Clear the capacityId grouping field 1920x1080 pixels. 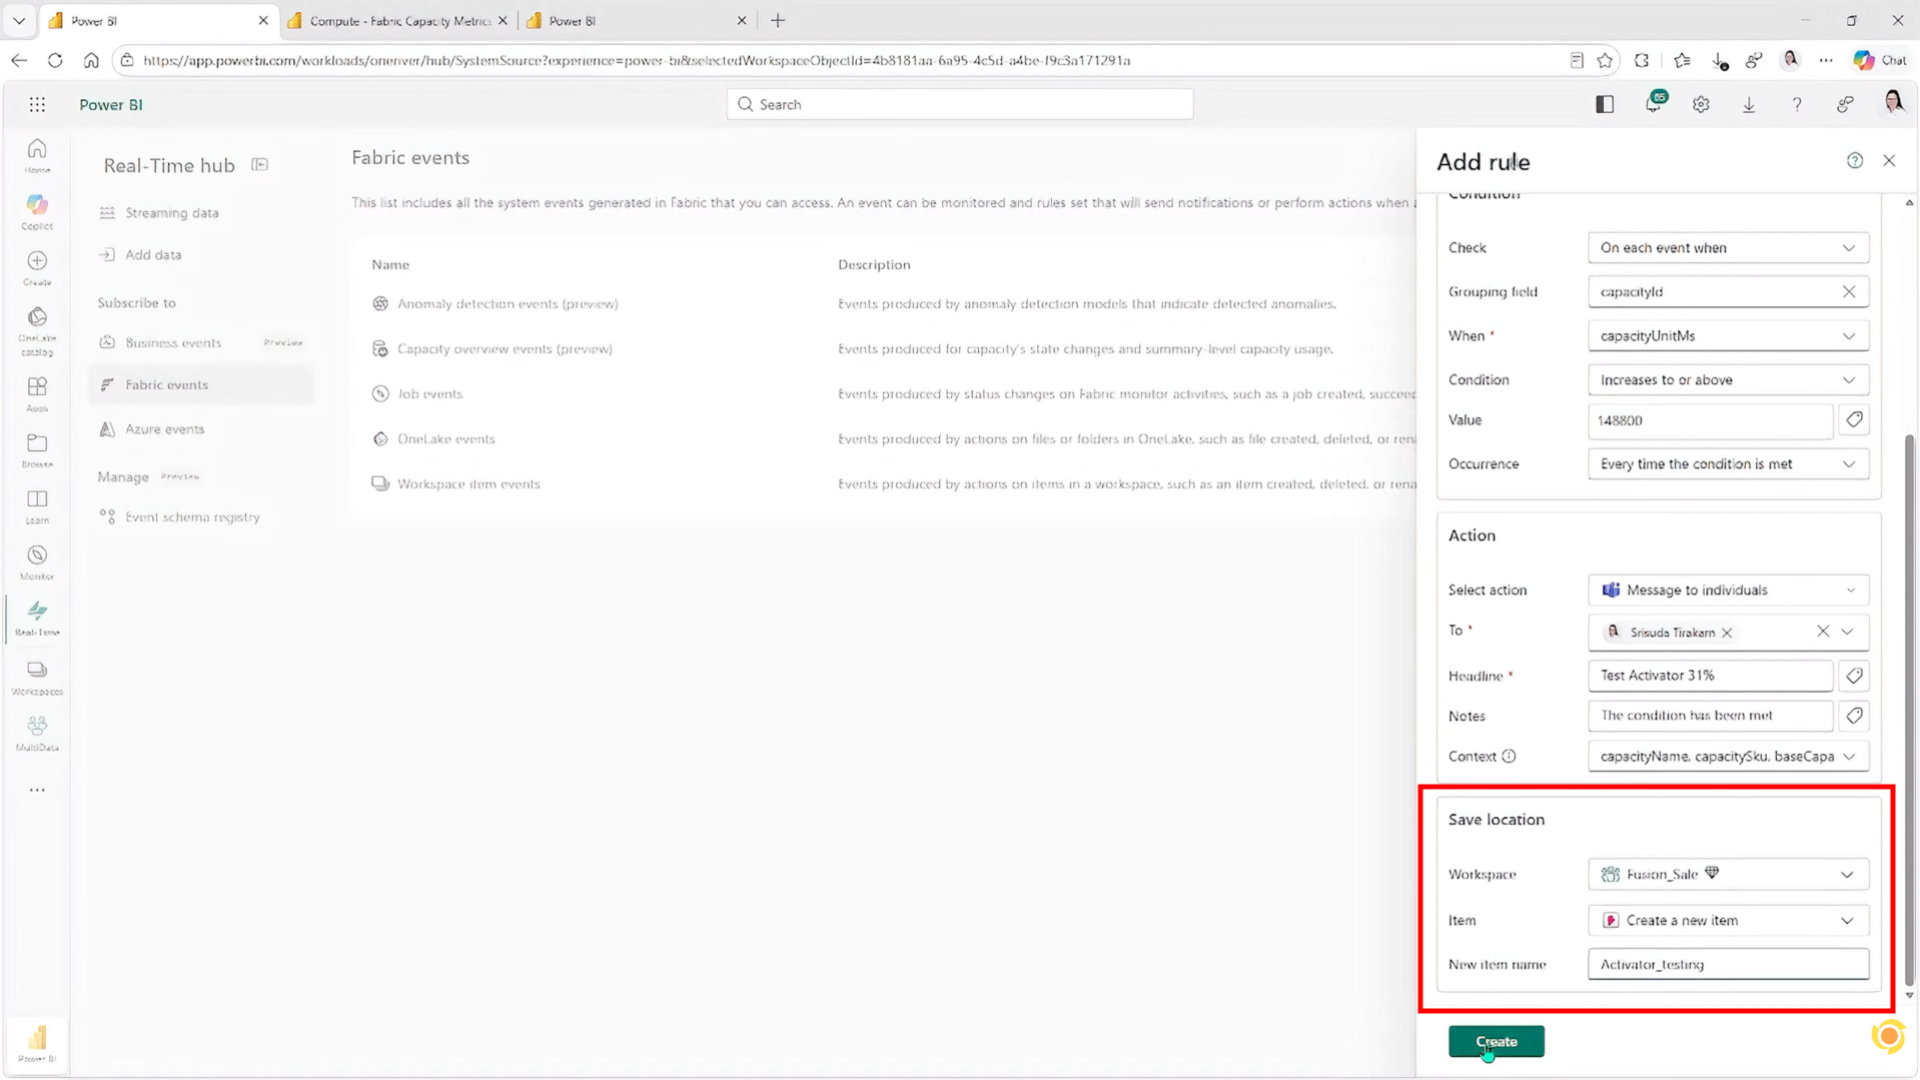[x=1849, y=292]
